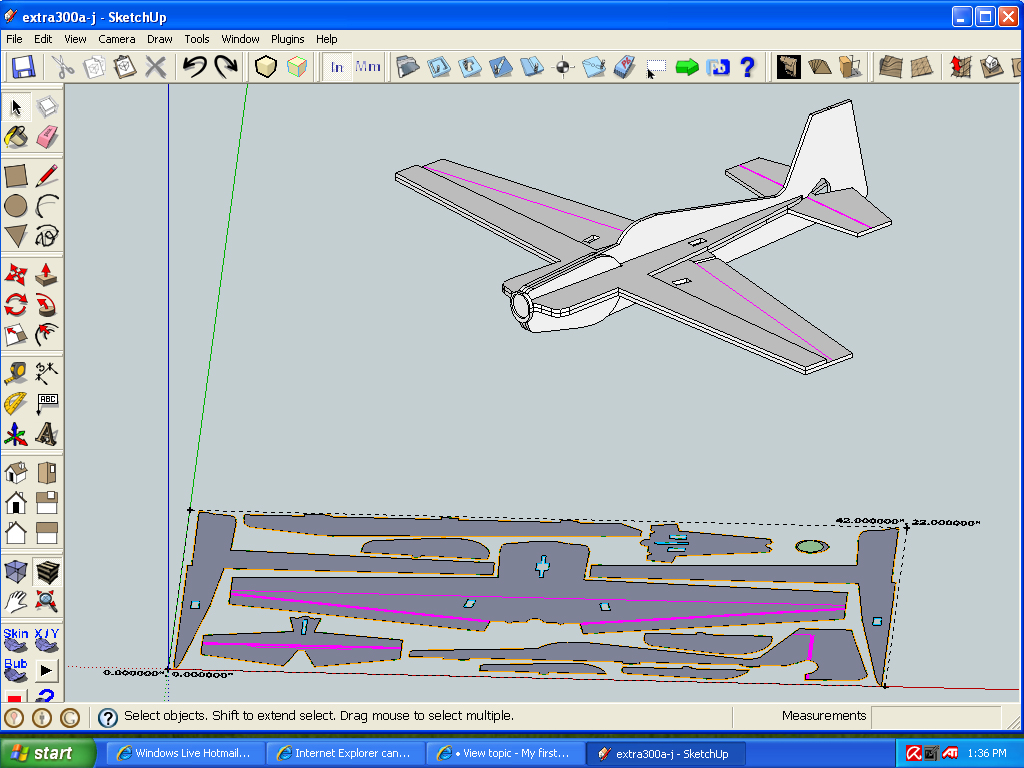This screenshot has height=768, width=1024.
Task: Pick the Push/Pull tool
Action: (47, 274)
